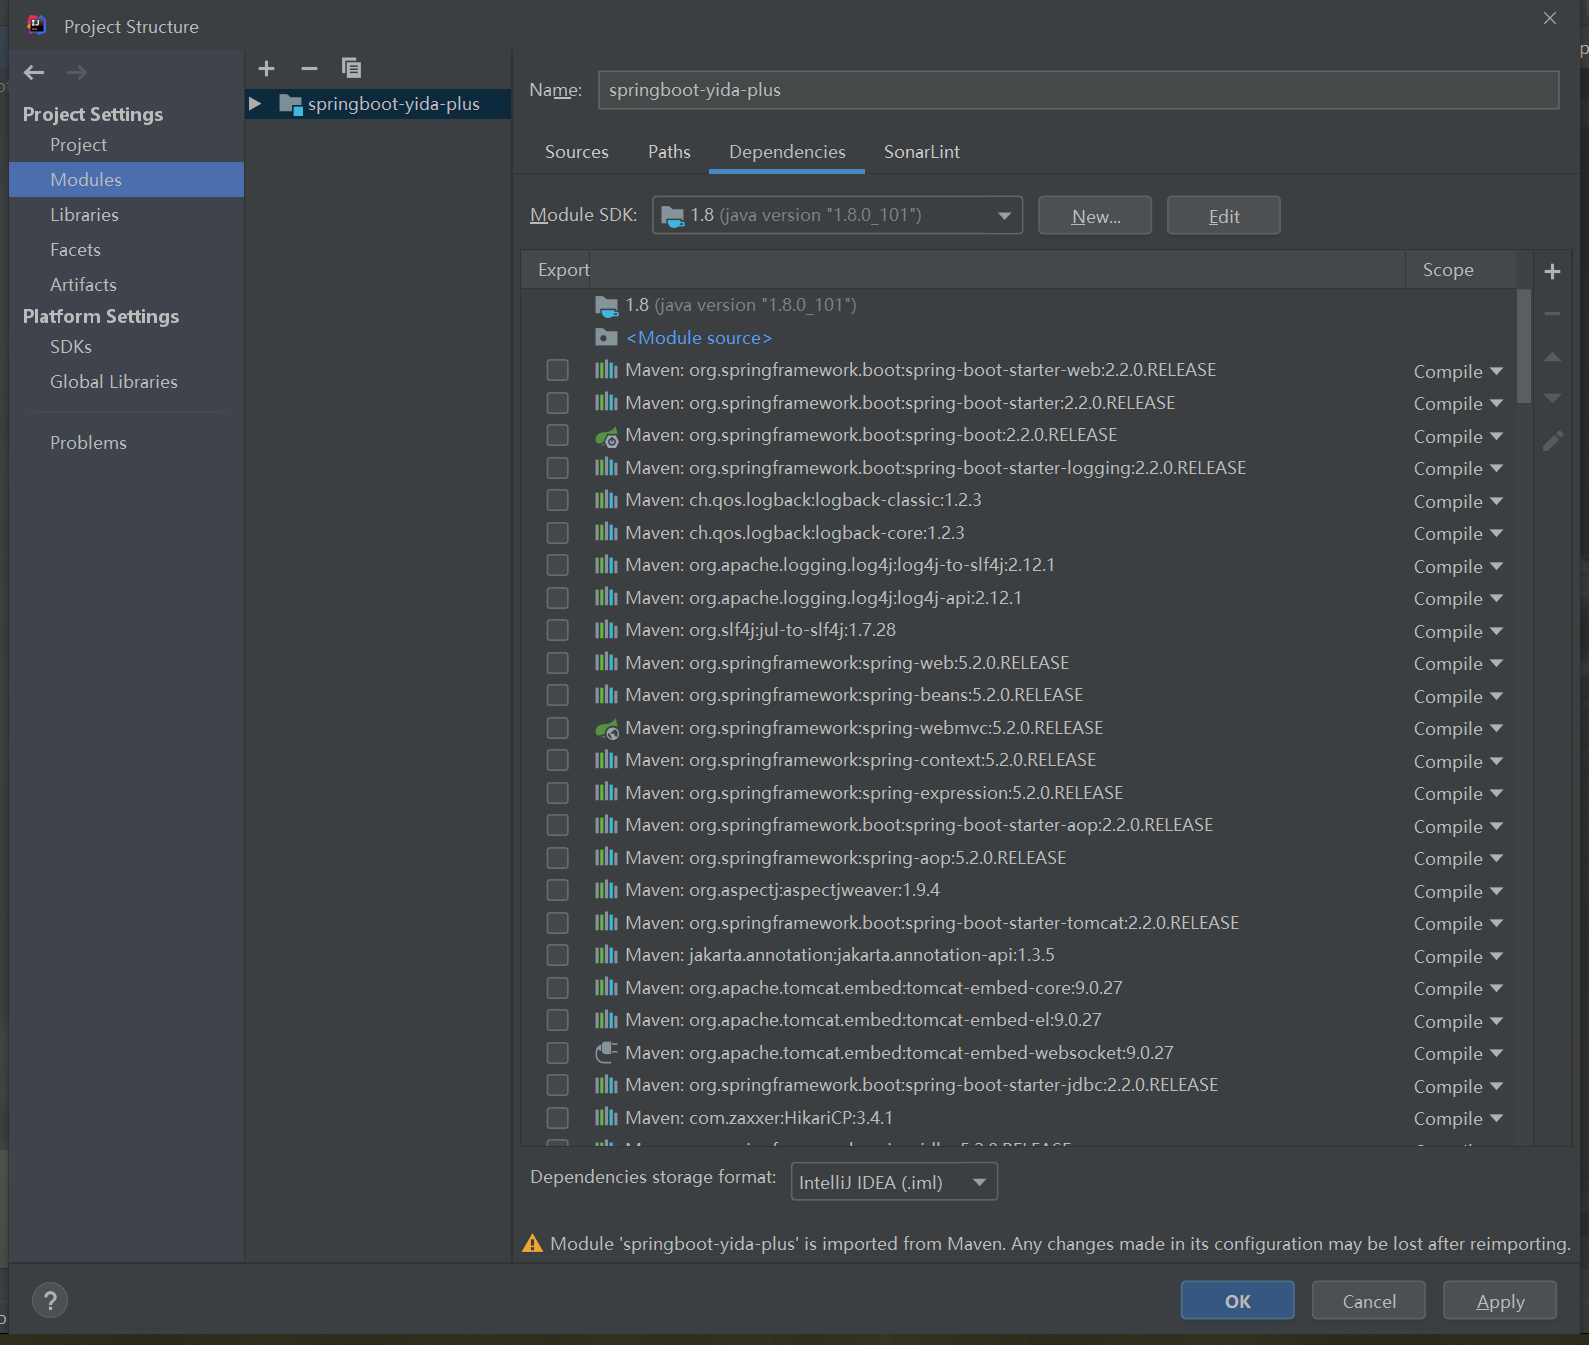
Task: Click the warning triangle icon at bottom
Action: [x=533, y=1243]
